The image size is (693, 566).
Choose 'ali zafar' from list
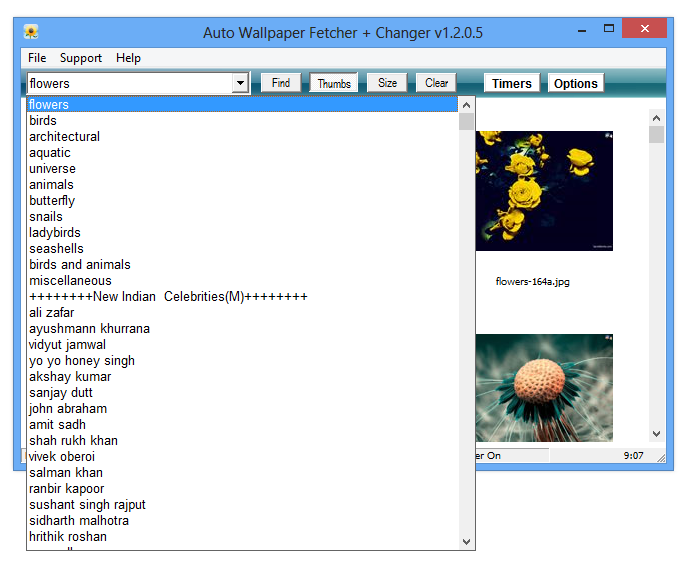243,313
